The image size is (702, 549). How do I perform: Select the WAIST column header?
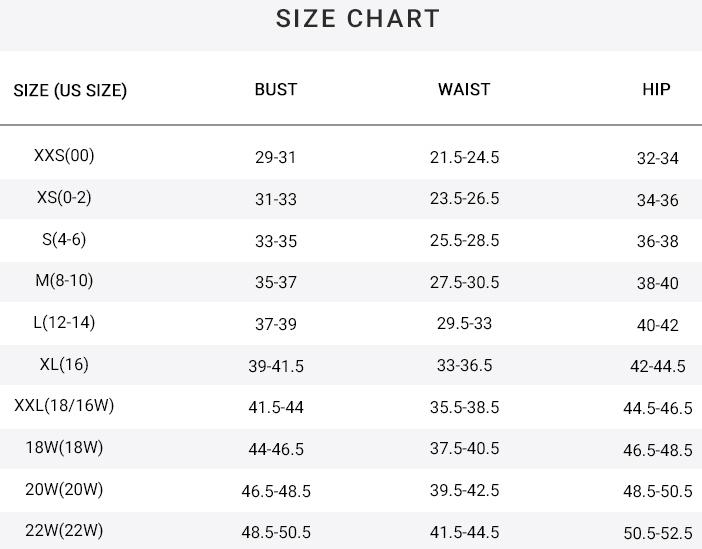pyautogui.click(x=464, y=89)
